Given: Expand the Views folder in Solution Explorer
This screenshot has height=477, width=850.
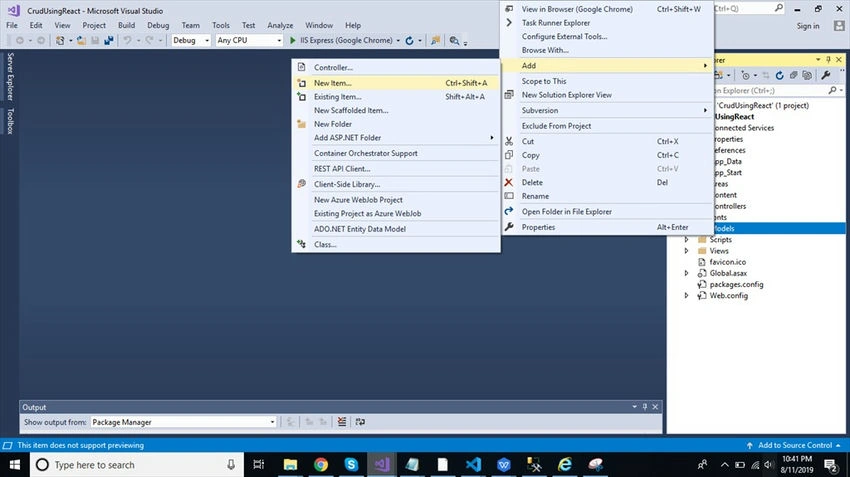Looking at the screenshot, I should point(686,251).
